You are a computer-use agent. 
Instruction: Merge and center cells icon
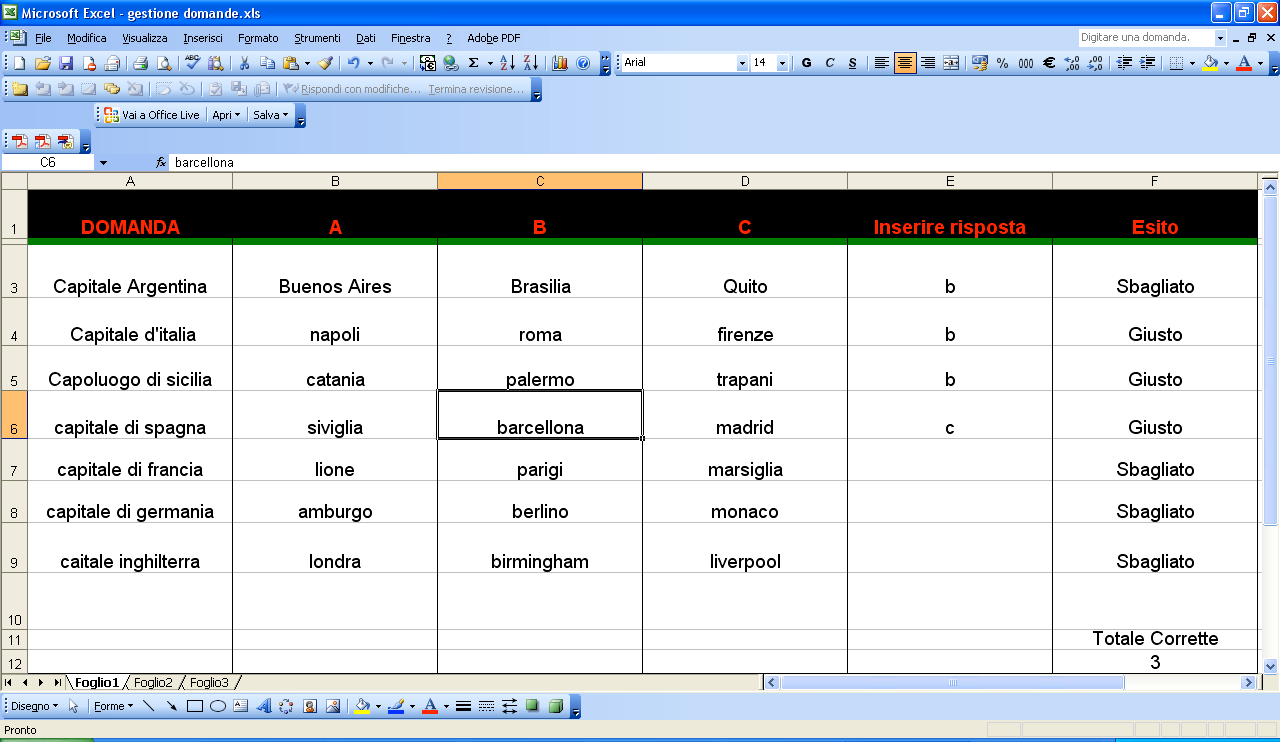951,63
